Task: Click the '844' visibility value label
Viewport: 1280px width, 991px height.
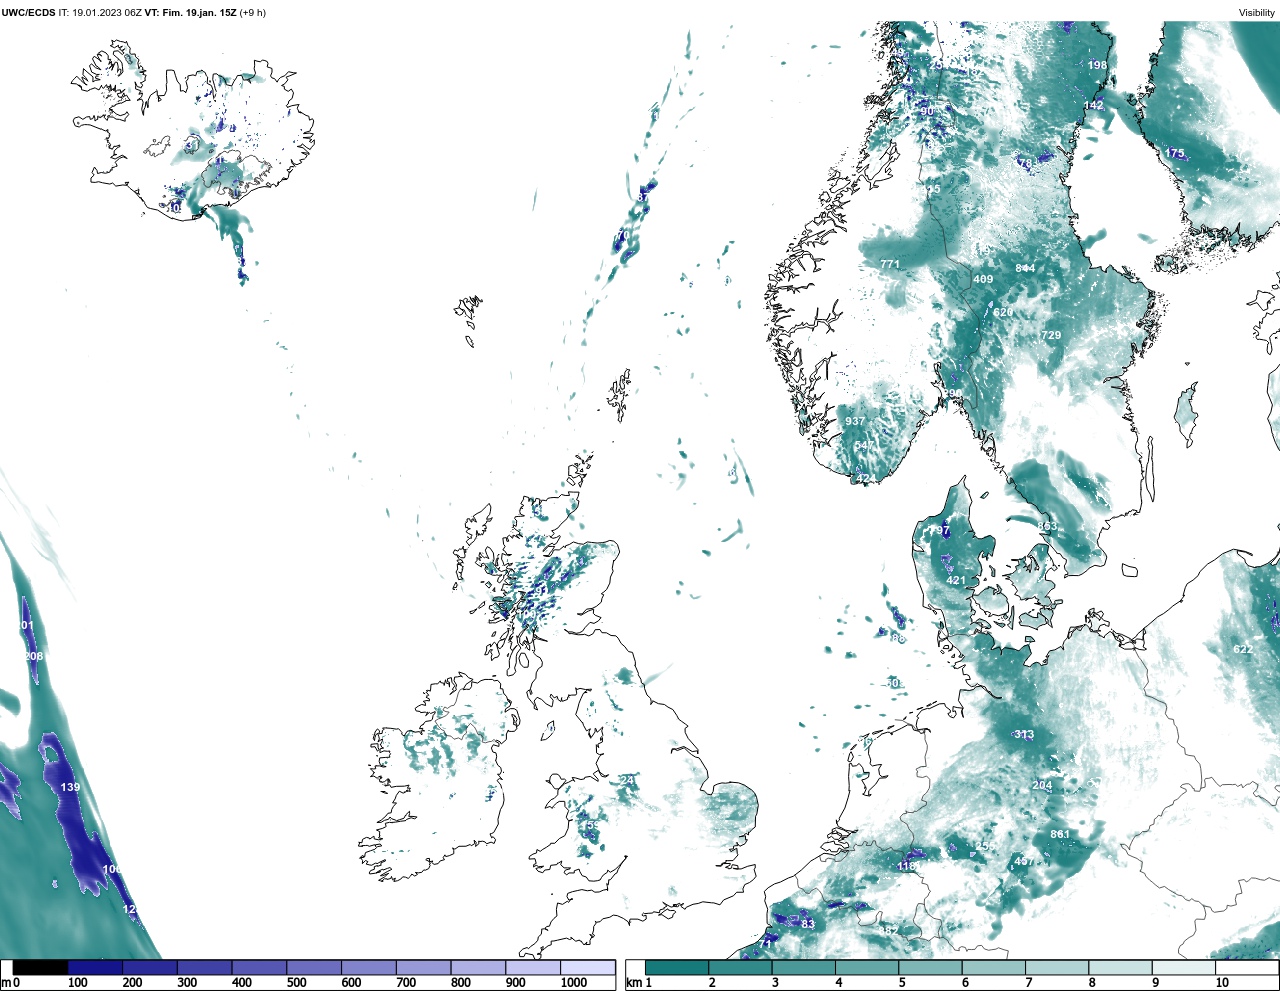Action: (x=1025, y=268)
